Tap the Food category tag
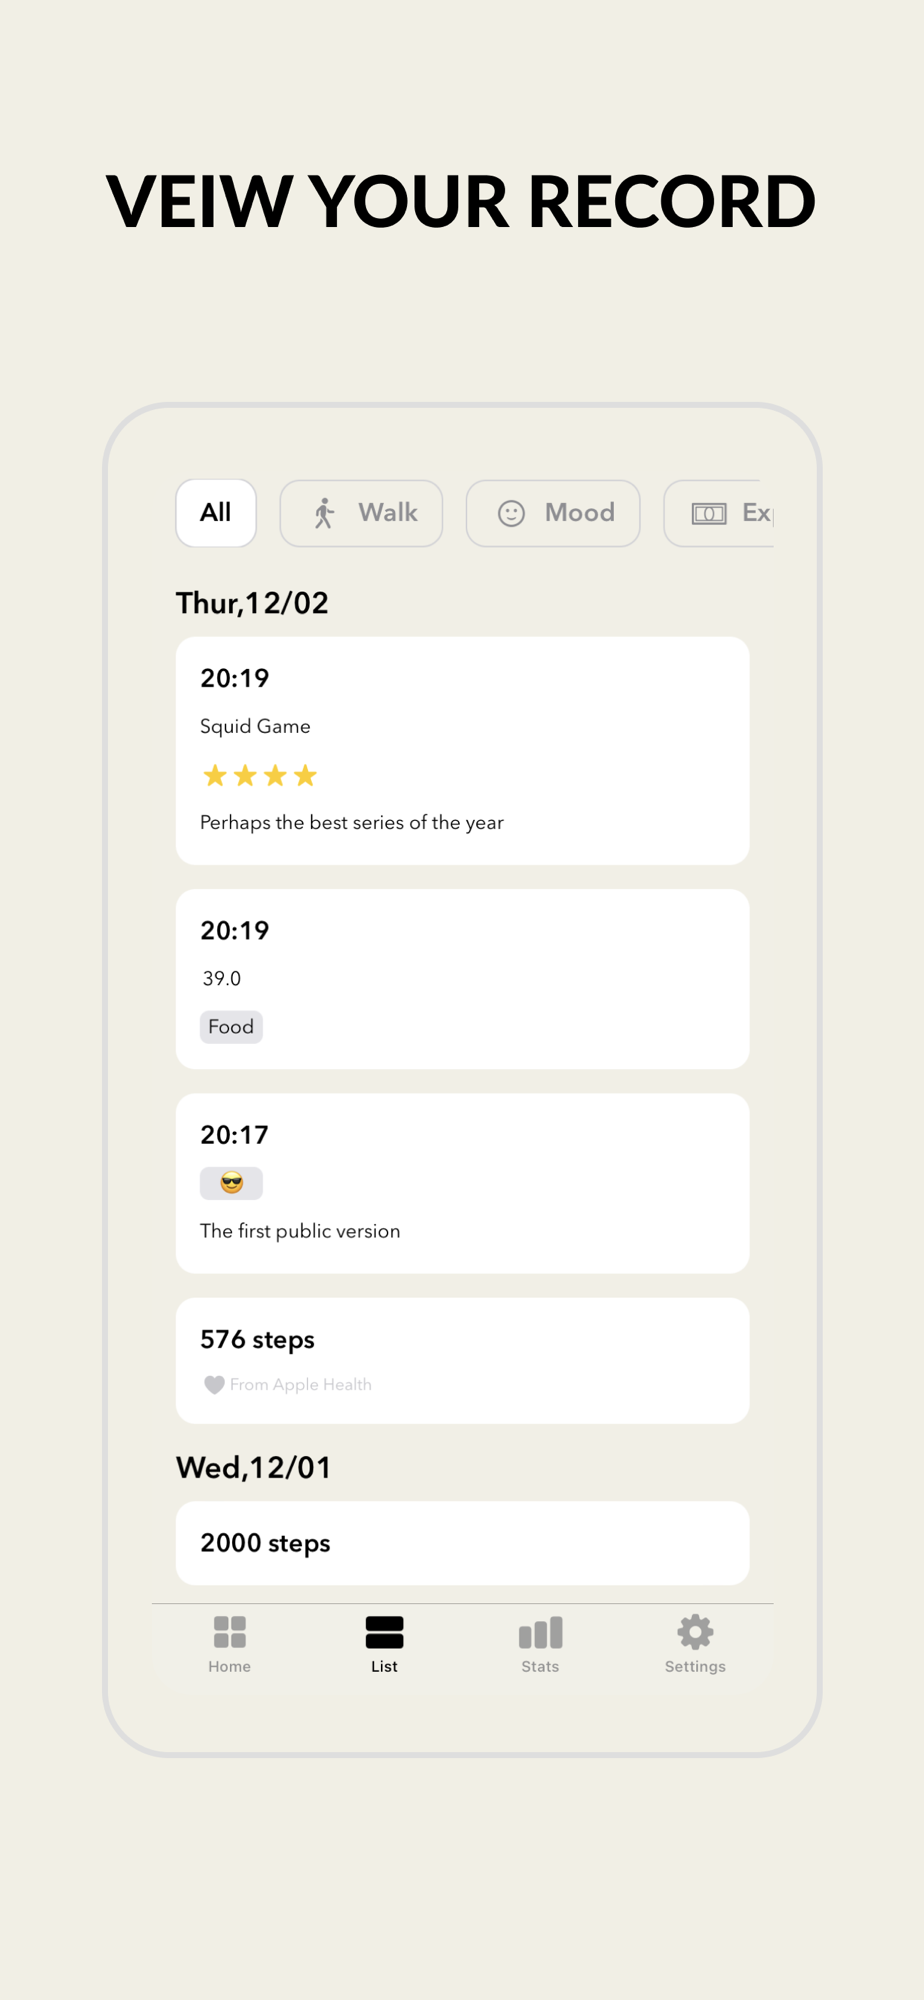 [x=231, y=1027]
